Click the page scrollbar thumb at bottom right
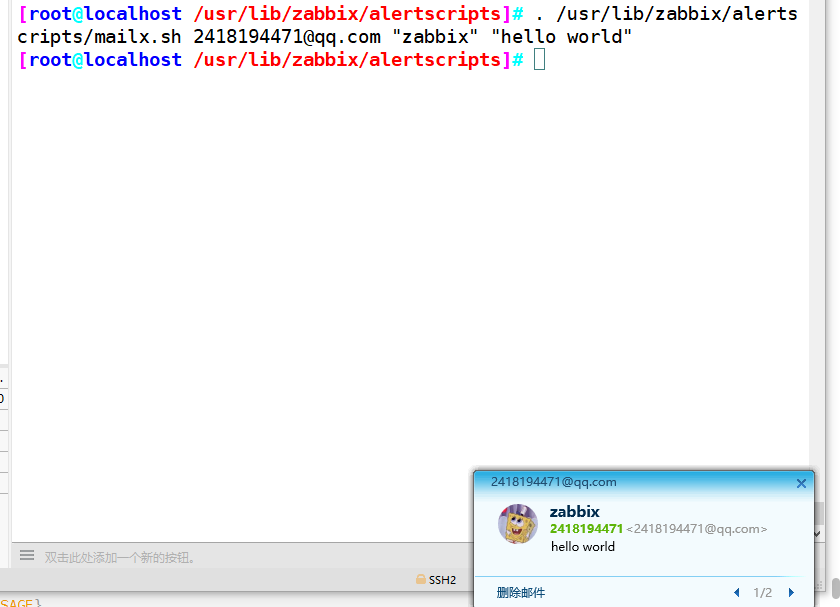The image size is (840, 607). tap(835, 588)
